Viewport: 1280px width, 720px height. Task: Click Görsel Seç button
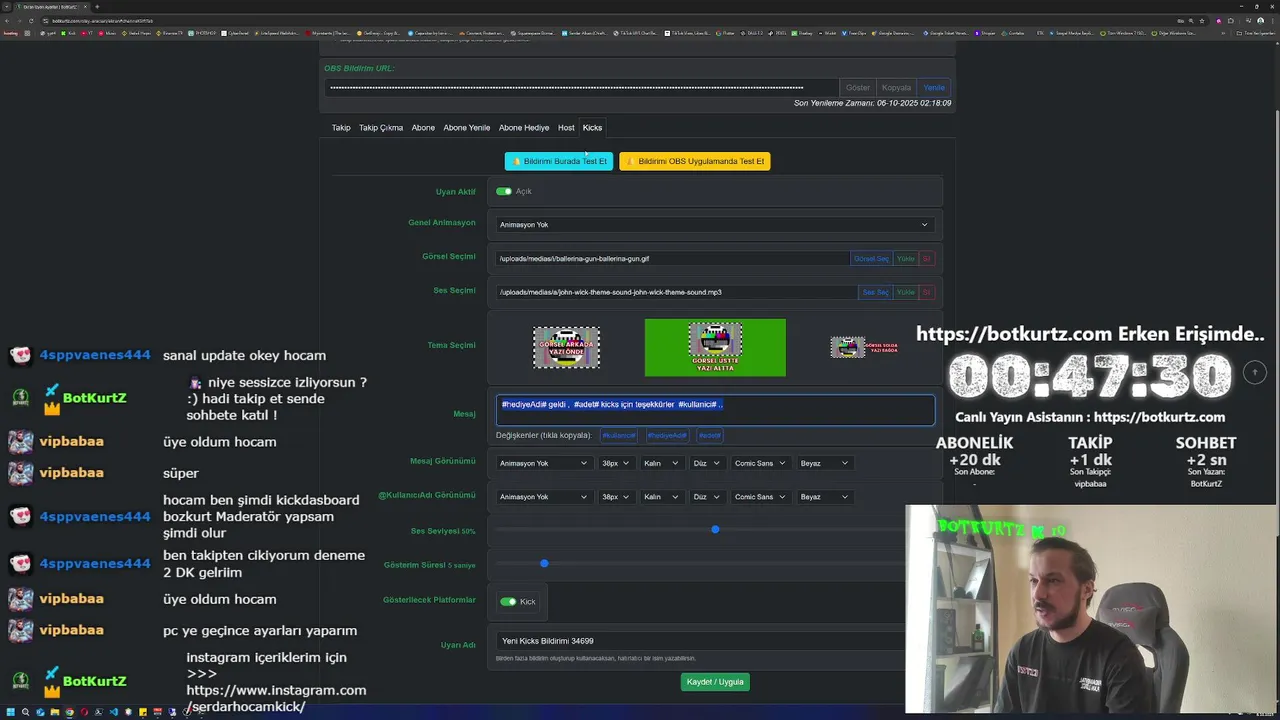click(x=871, y=259)
